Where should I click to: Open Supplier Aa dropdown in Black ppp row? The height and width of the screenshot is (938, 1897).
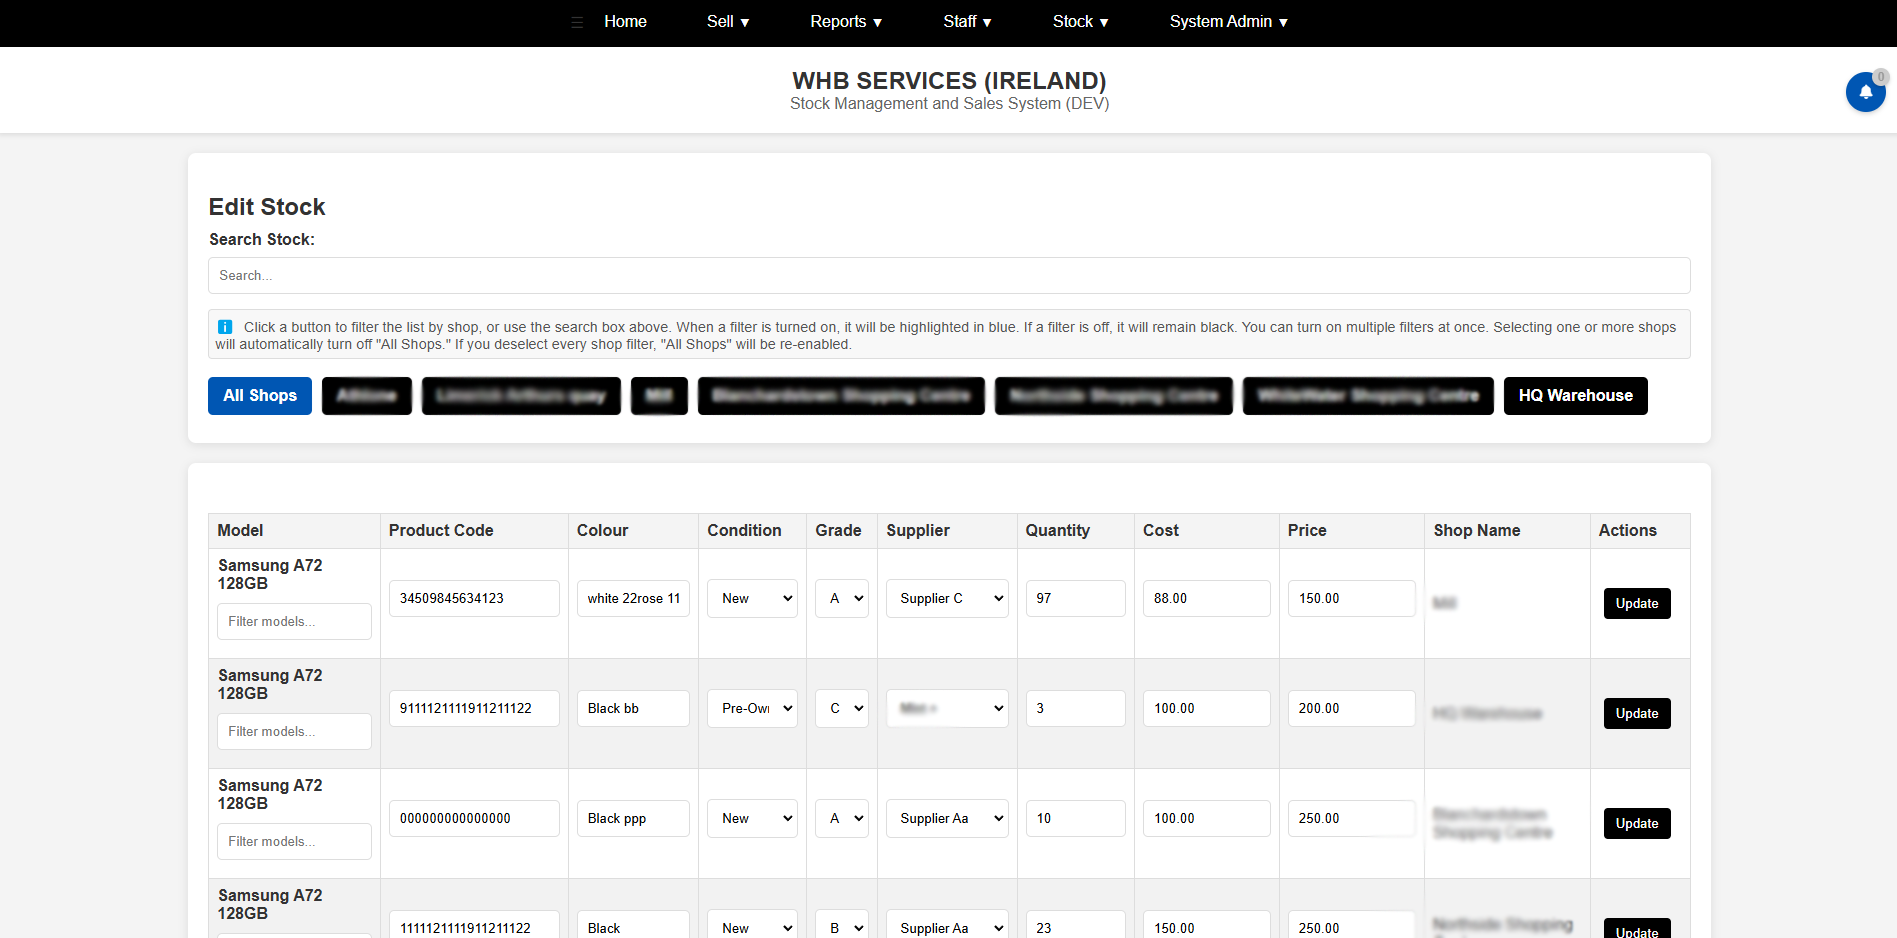pyautogui.click(x=947, y=818)
